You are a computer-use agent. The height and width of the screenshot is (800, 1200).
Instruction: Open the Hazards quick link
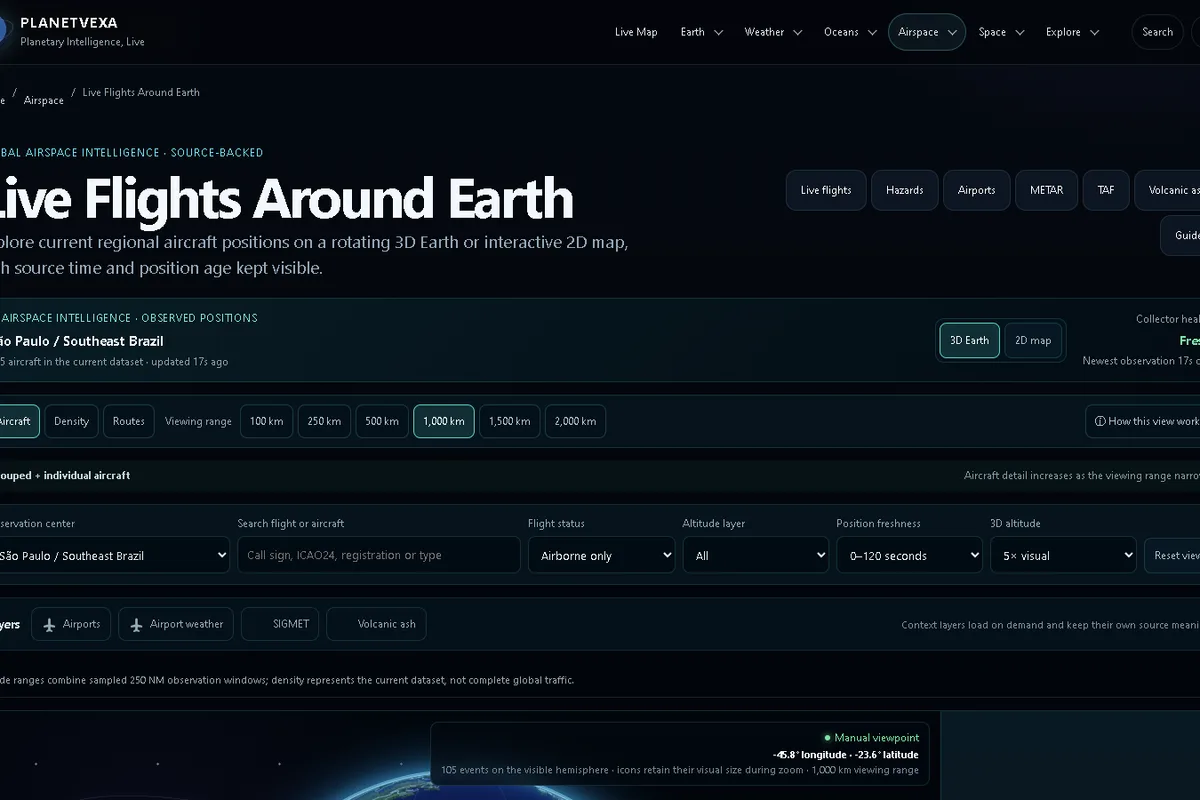[x=904, y=190]
